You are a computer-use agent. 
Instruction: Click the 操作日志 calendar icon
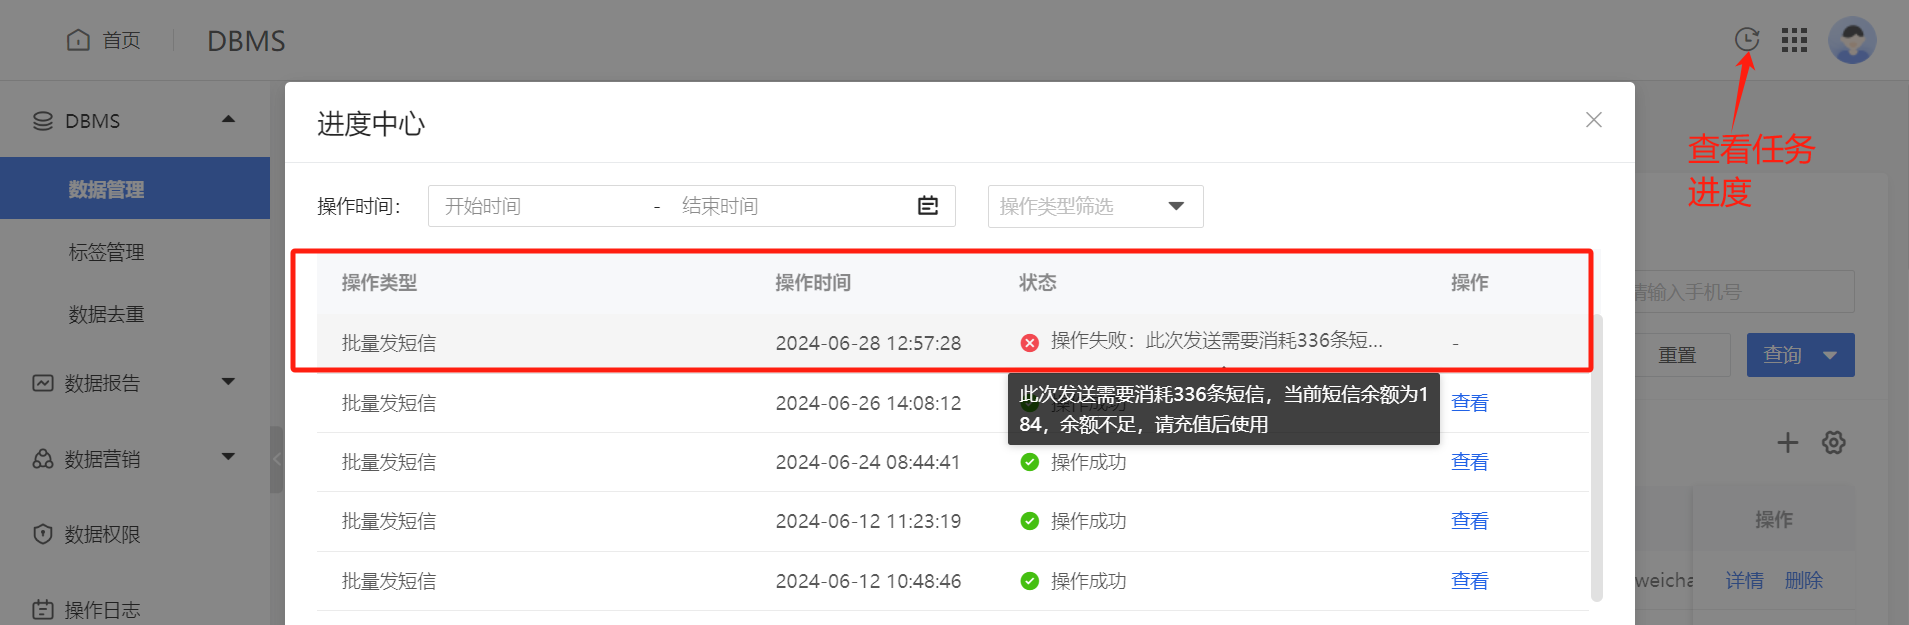pyautogui.click(x=43, y=609)
